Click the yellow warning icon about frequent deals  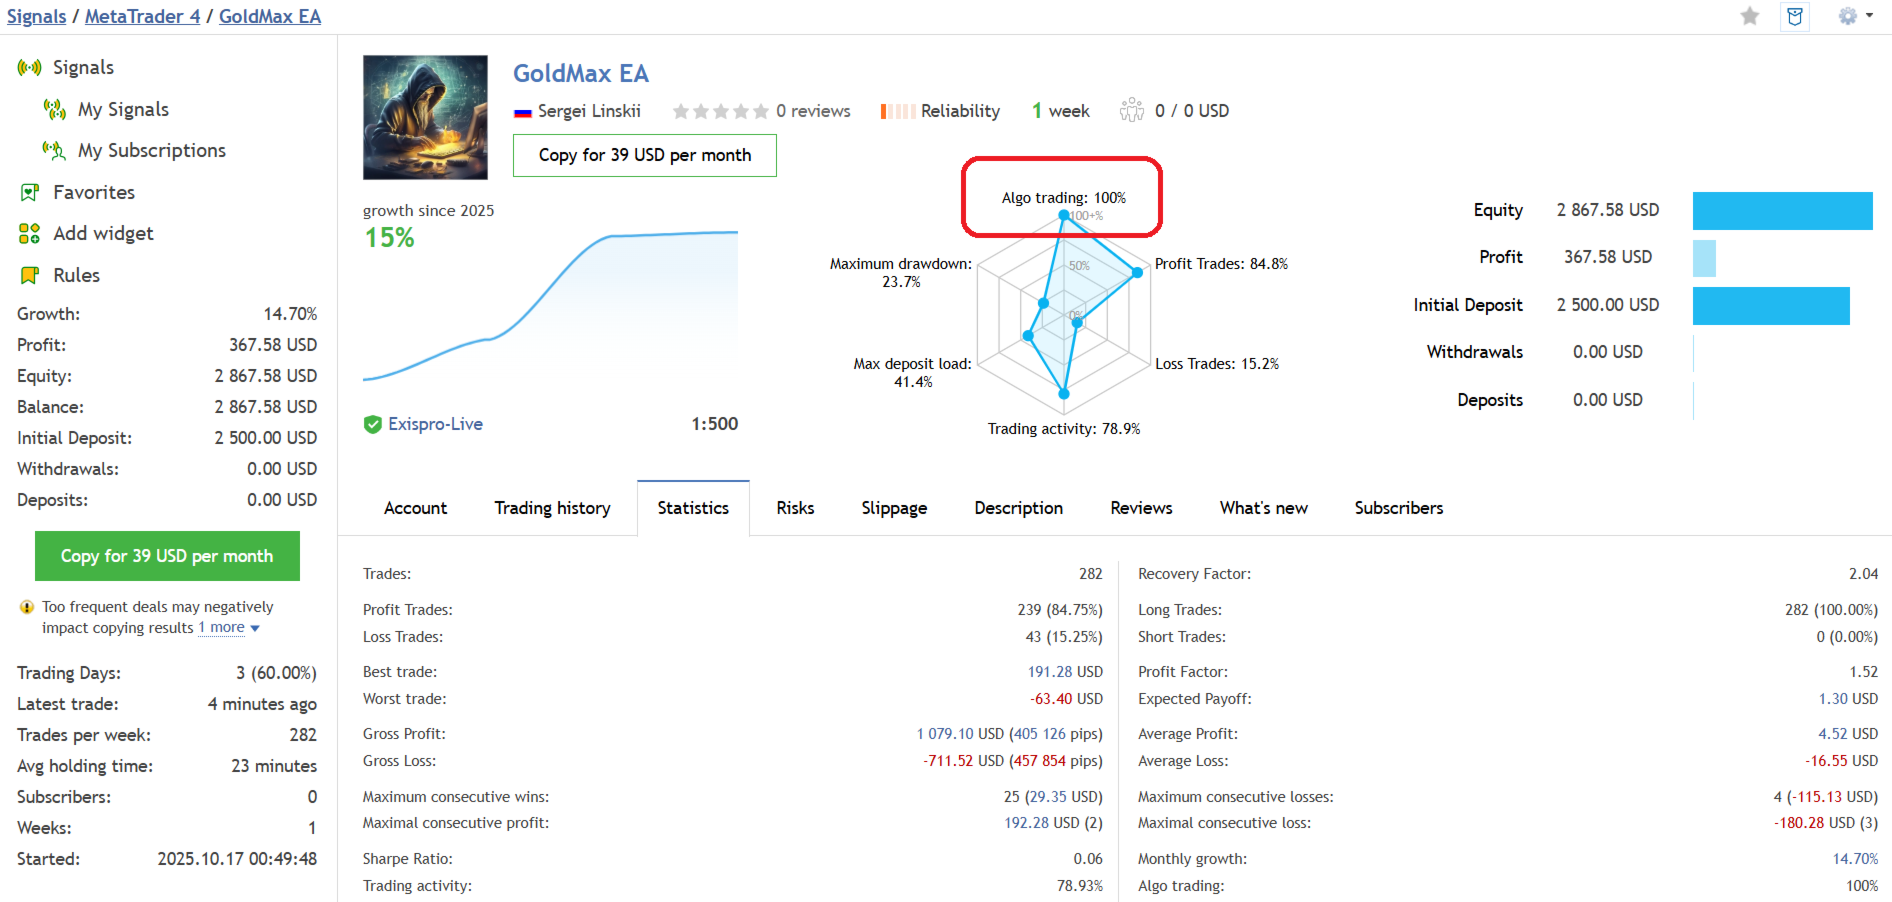27,607
